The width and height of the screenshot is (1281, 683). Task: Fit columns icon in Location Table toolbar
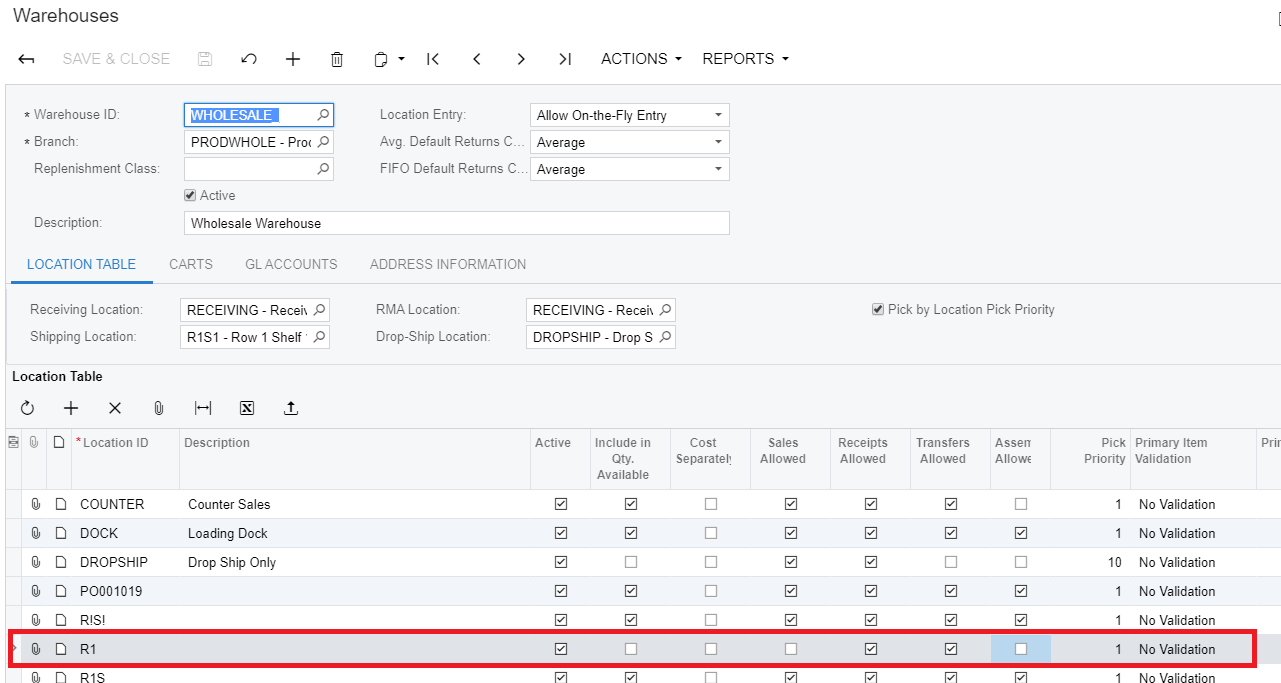(x=203, y=408)
